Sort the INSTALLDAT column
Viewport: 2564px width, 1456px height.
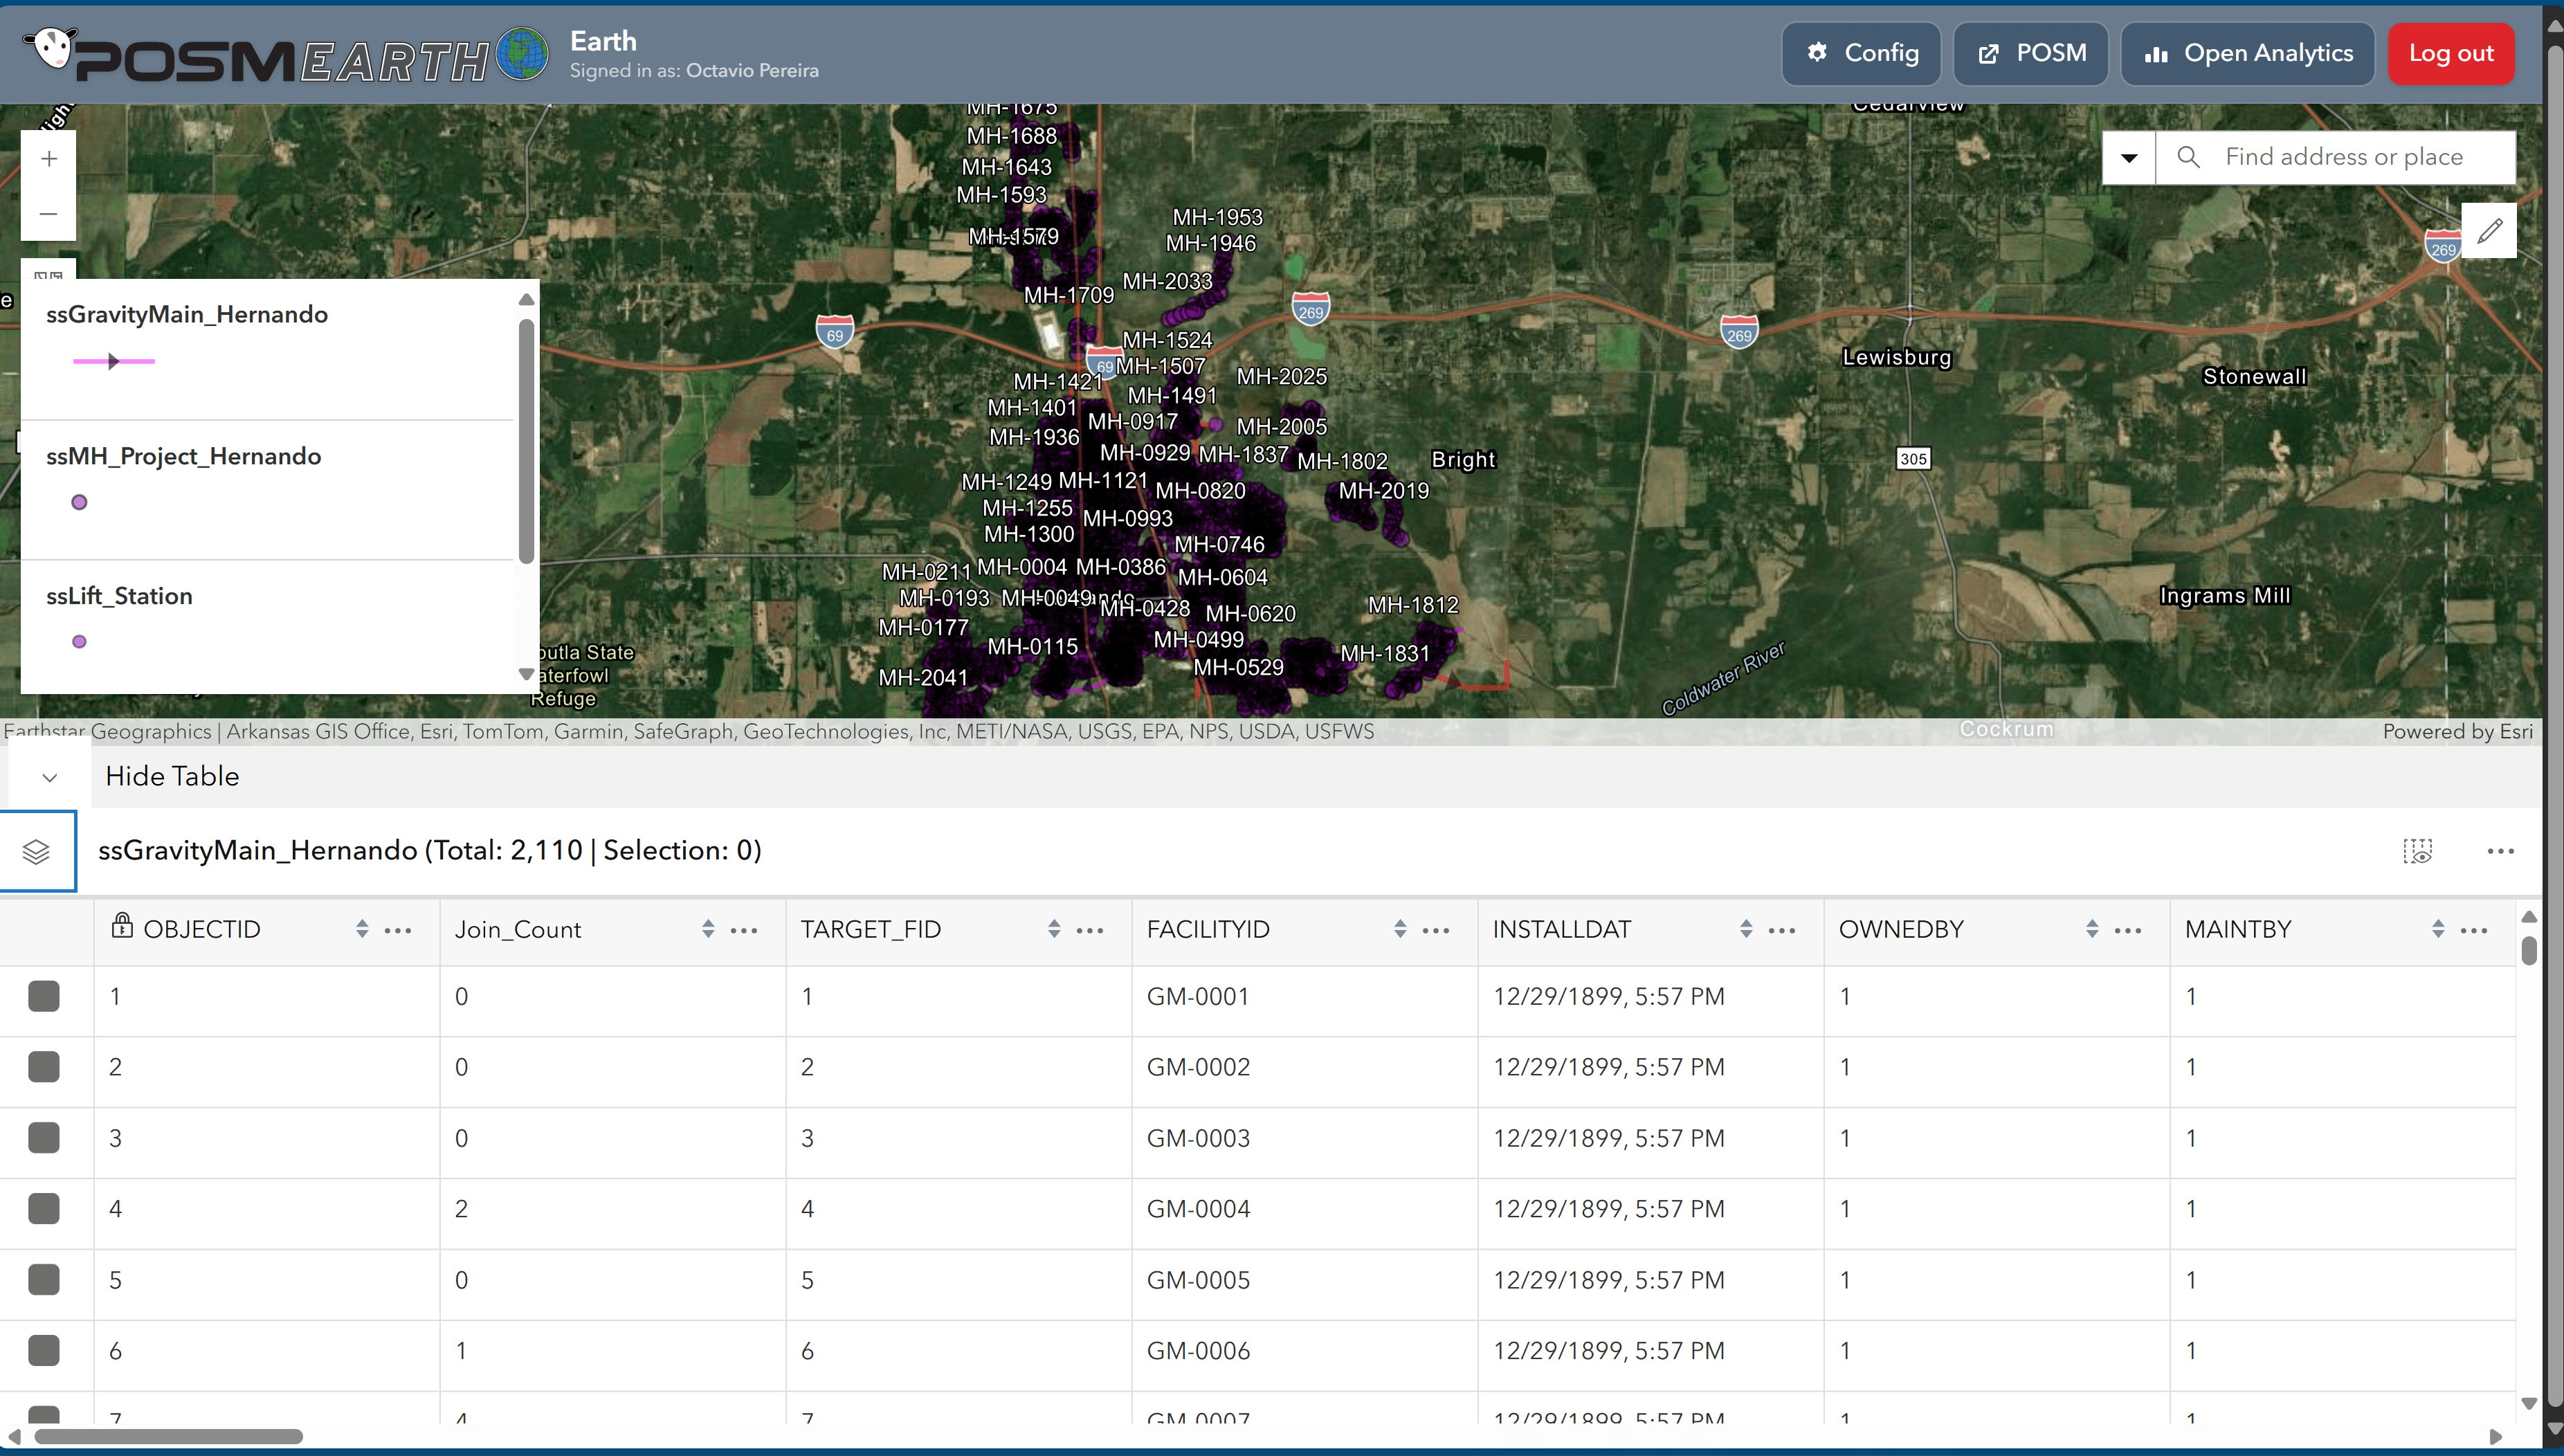pyautogui.click(x=1746, y=929)
